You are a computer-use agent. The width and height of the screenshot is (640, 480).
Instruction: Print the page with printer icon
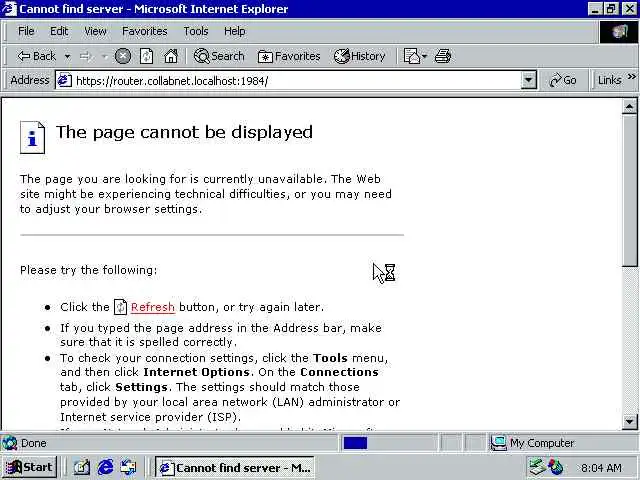pyautogui.click(x=442, y=56)
